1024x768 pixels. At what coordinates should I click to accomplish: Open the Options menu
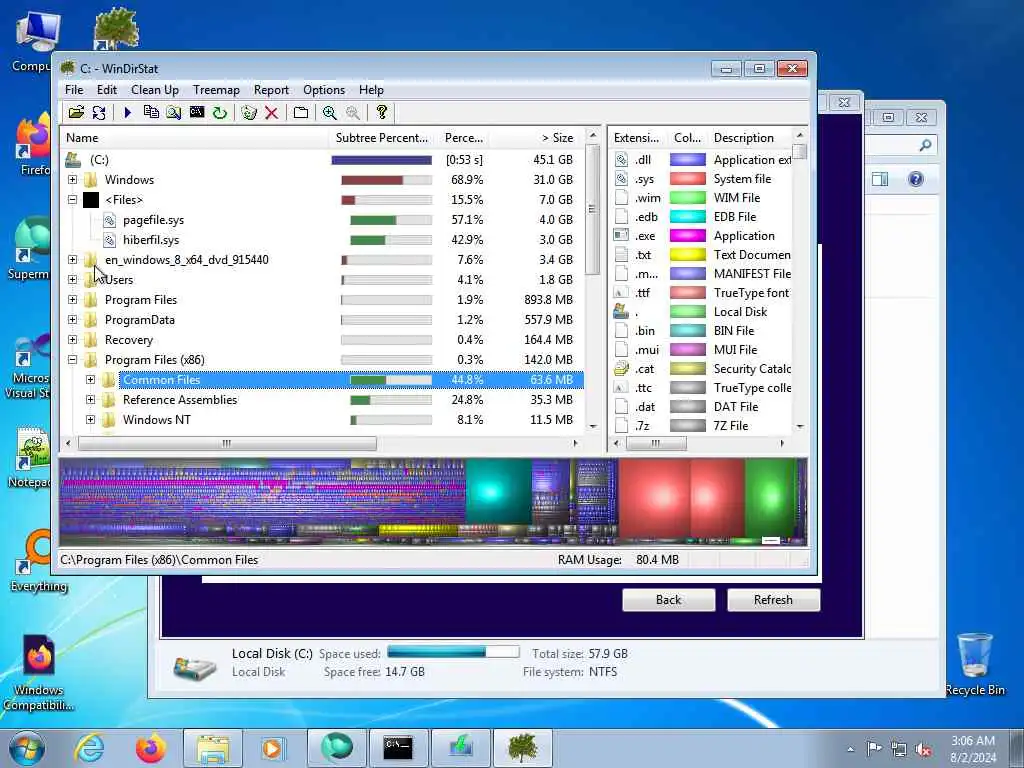click(324, 90)
